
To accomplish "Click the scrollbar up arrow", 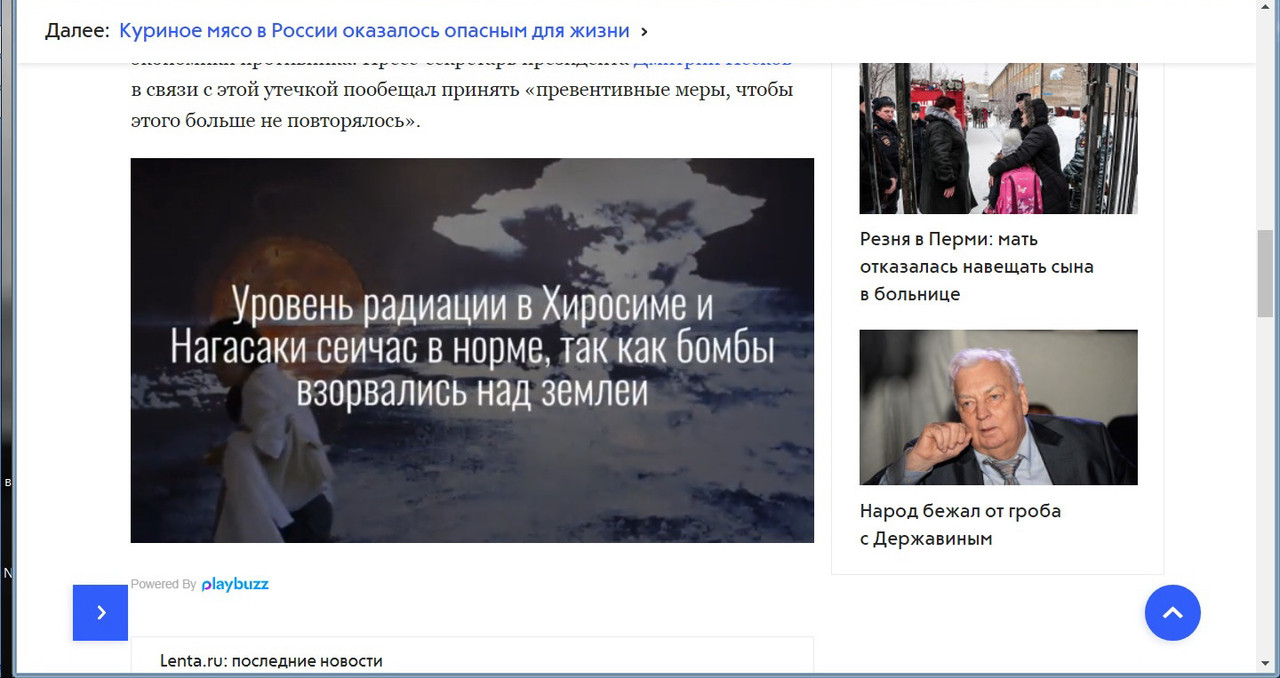I will (1265, 8).
